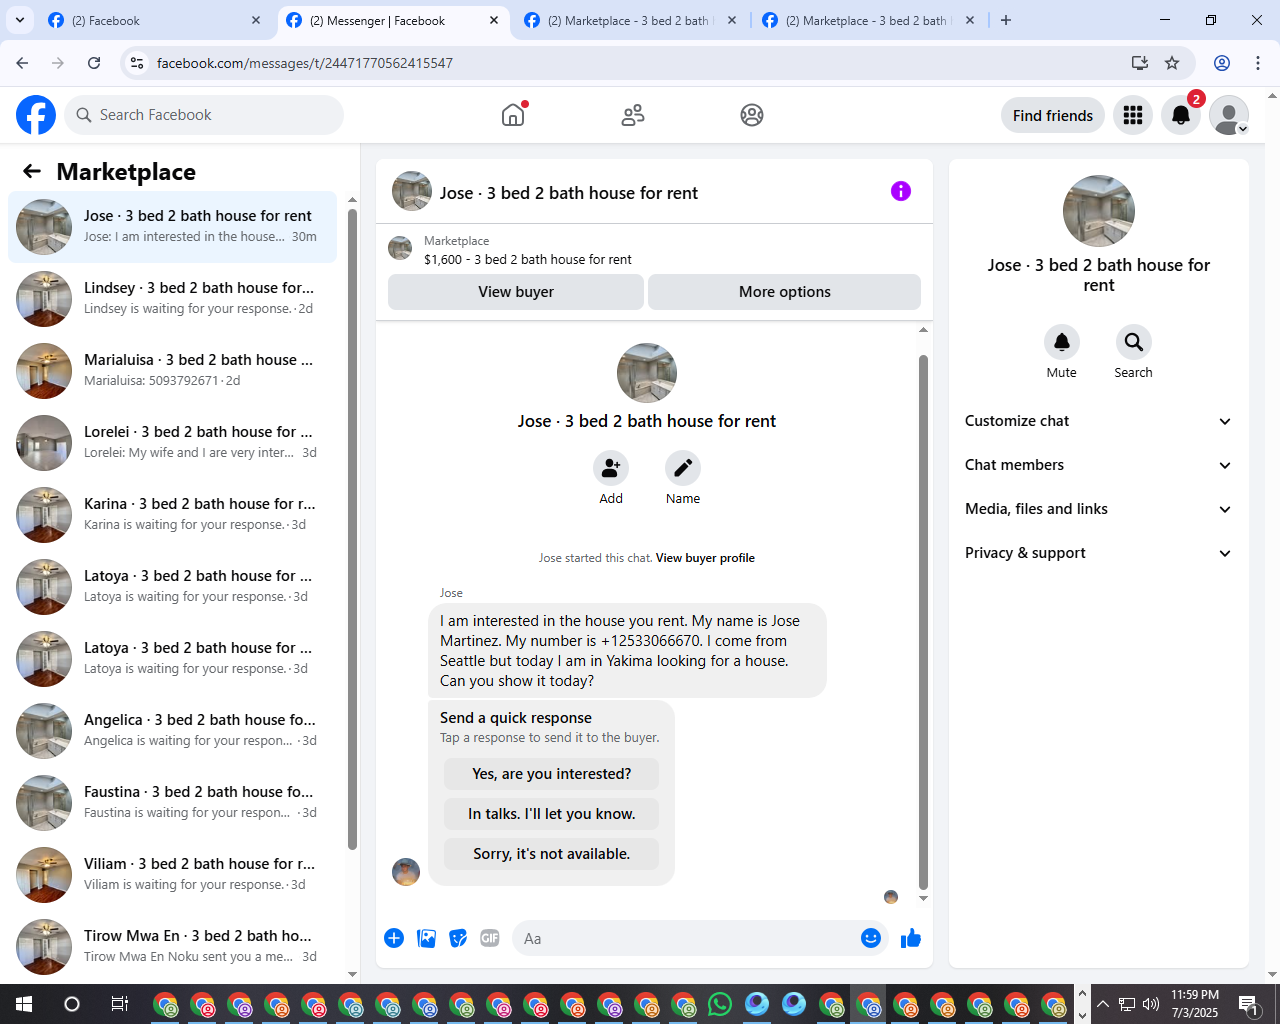Screen dimensions: 1280x1024
Task: Send 'Sorry, it's not available.' response
Action: (x=552, y=854)
